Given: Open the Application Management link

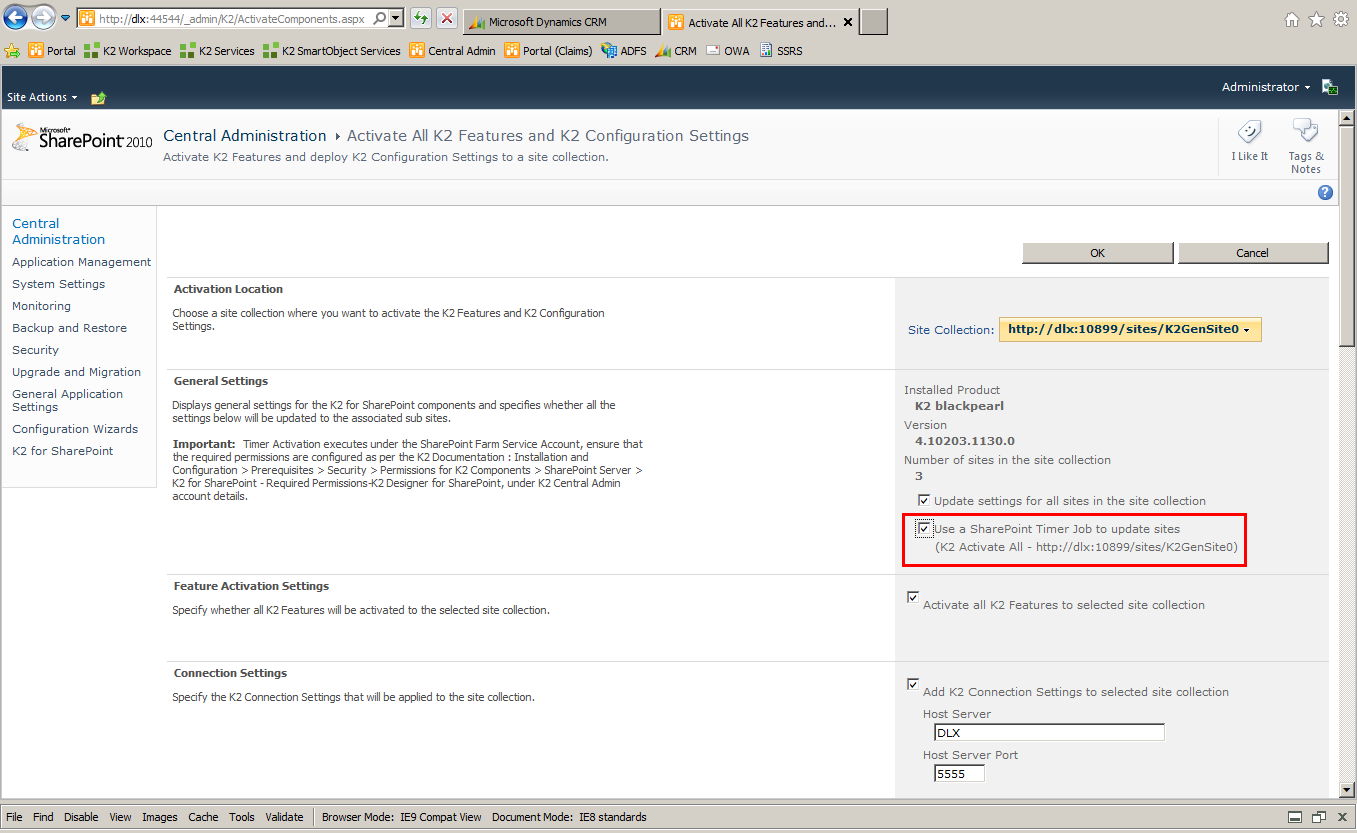Looking at the screenshot, I should click(x=82, y=262).
